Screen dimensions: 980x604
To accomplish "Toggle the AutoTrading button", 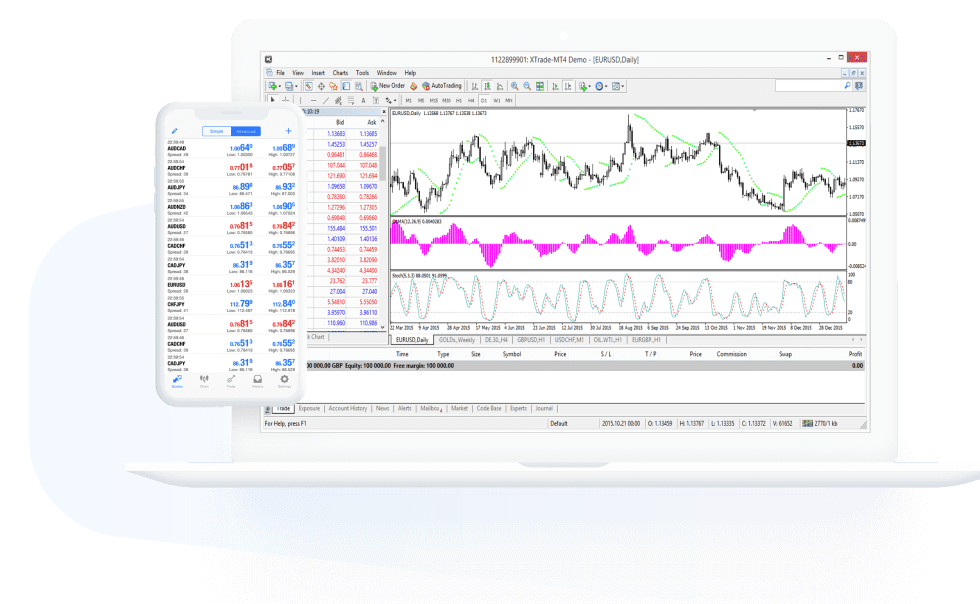I will [442, 86].
